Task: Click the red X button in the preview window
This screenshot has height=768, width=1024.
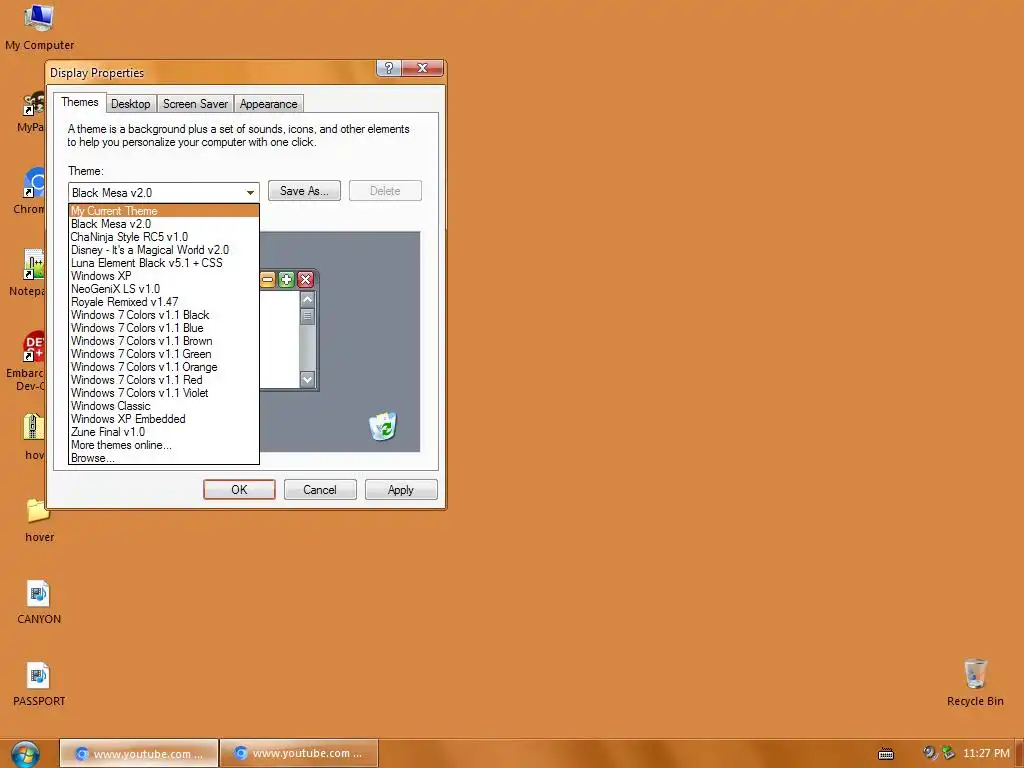Action: pyautogui.click(x=305, y=280)
